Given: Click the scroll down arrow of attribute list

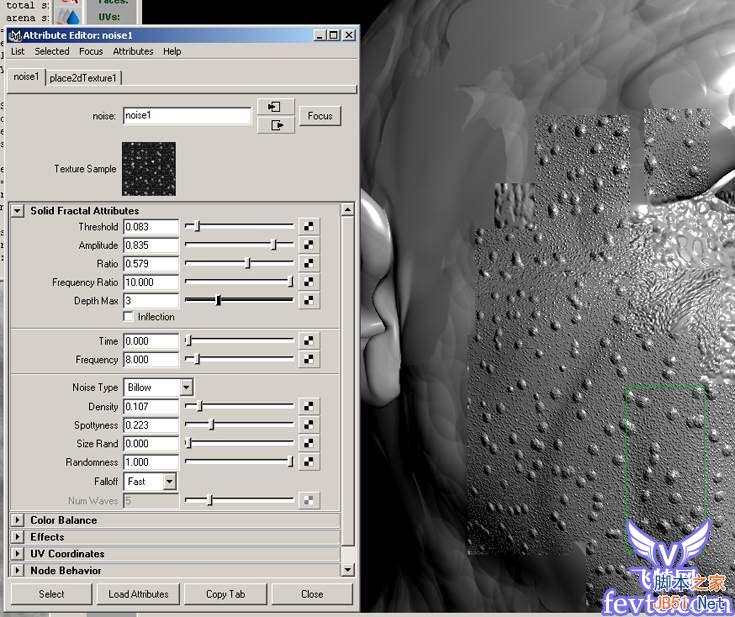Looking at the screenshot, I should 347,570.
